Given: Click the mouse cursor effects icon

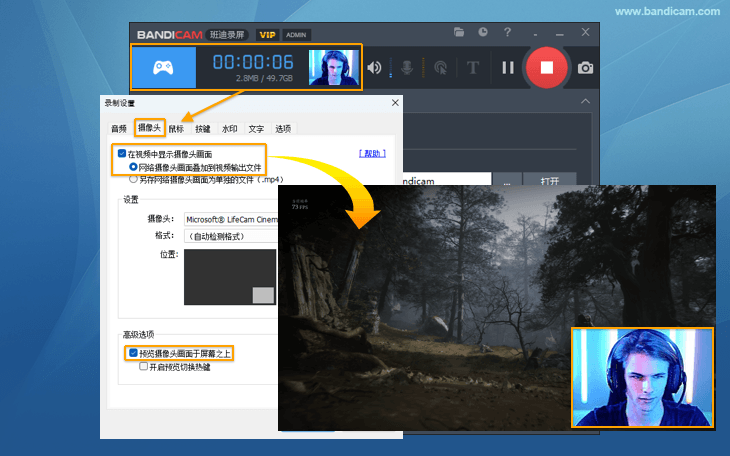Looking at the screenshot, I should tap(440, 68).
